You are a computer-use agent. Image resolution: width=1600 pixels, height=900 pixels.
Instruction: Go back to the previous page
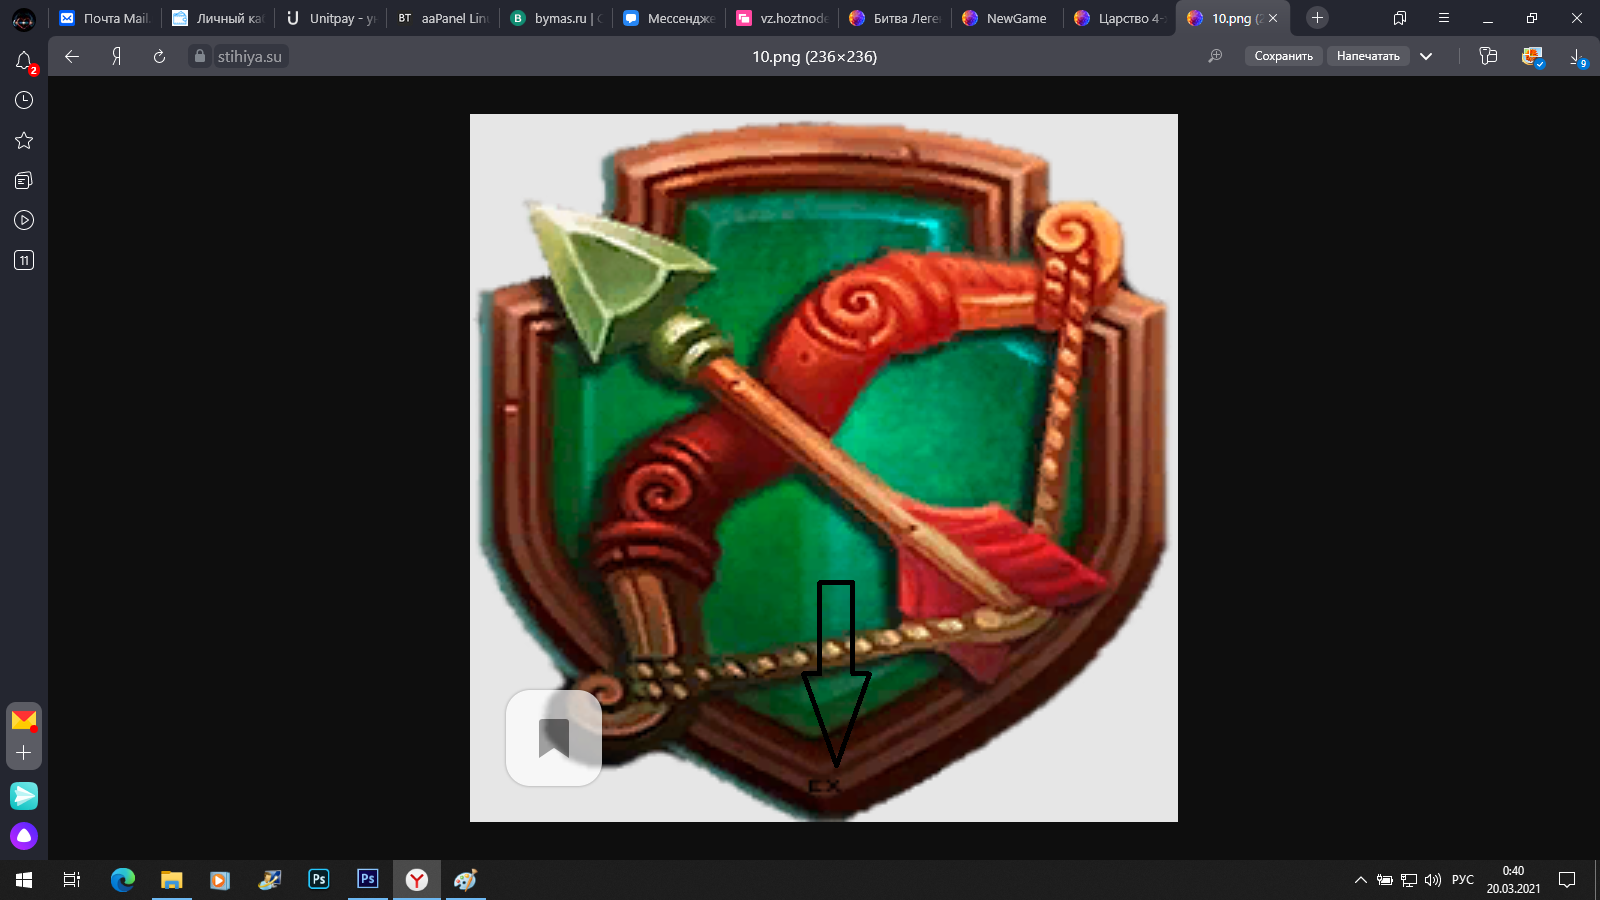[x=72, y=57]
